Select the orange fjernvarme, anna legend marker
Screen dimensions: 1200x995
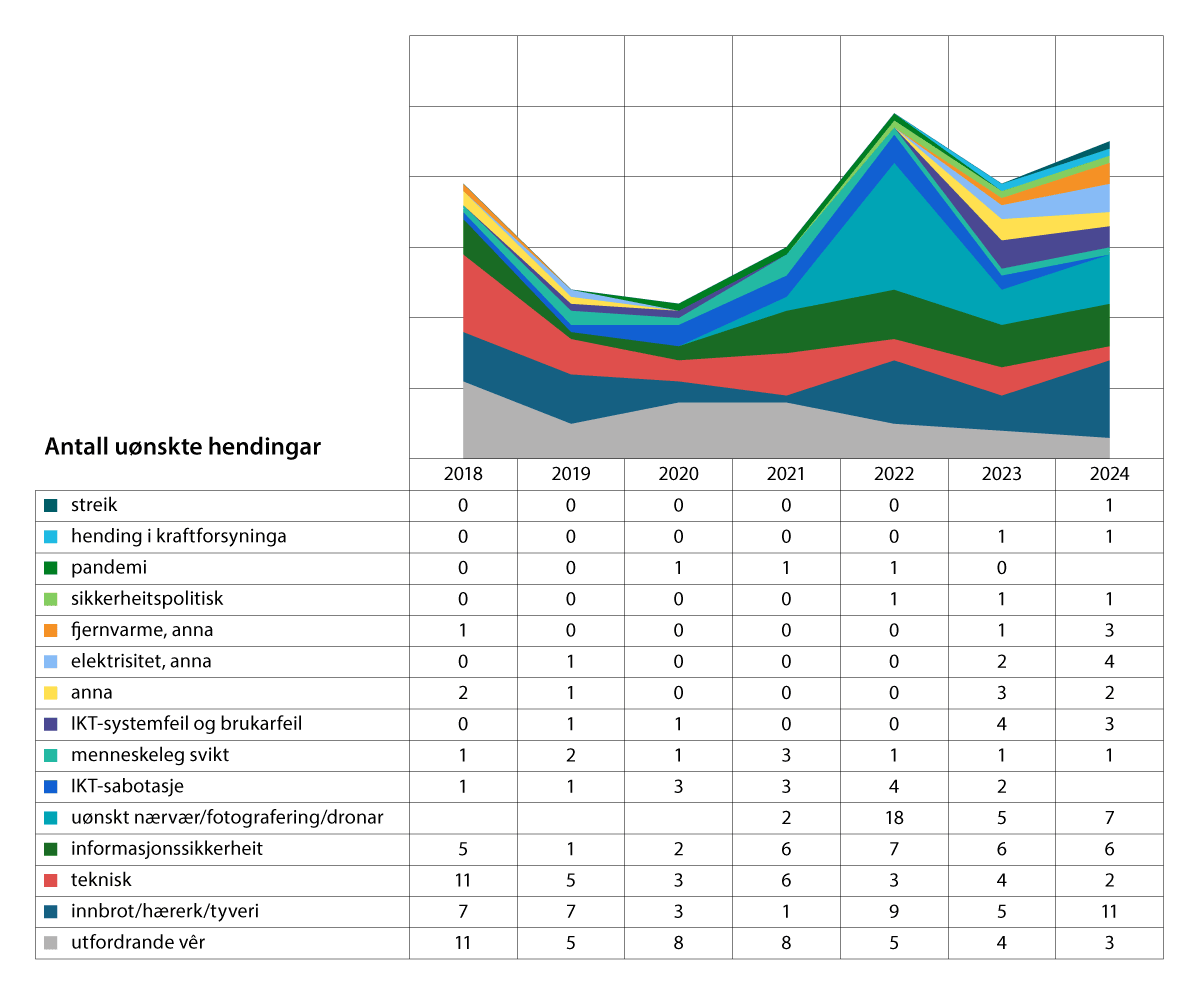tap(50, 629)
